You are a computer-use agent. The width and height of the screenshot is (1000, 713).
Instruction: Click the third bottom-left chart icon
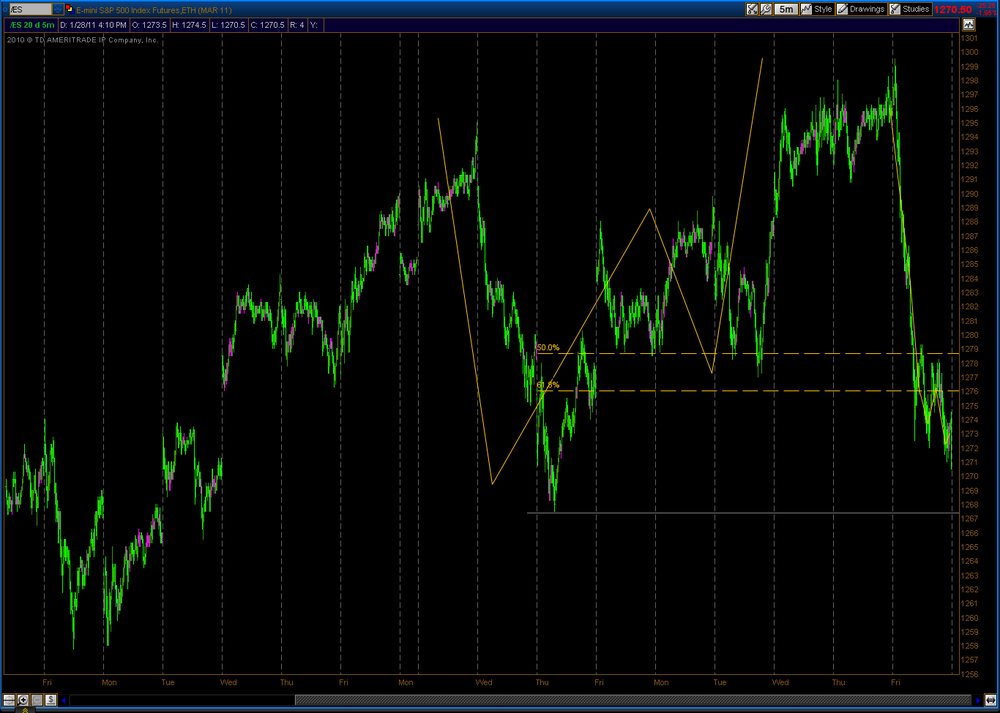pyautogui.click(x=37, y=700)
